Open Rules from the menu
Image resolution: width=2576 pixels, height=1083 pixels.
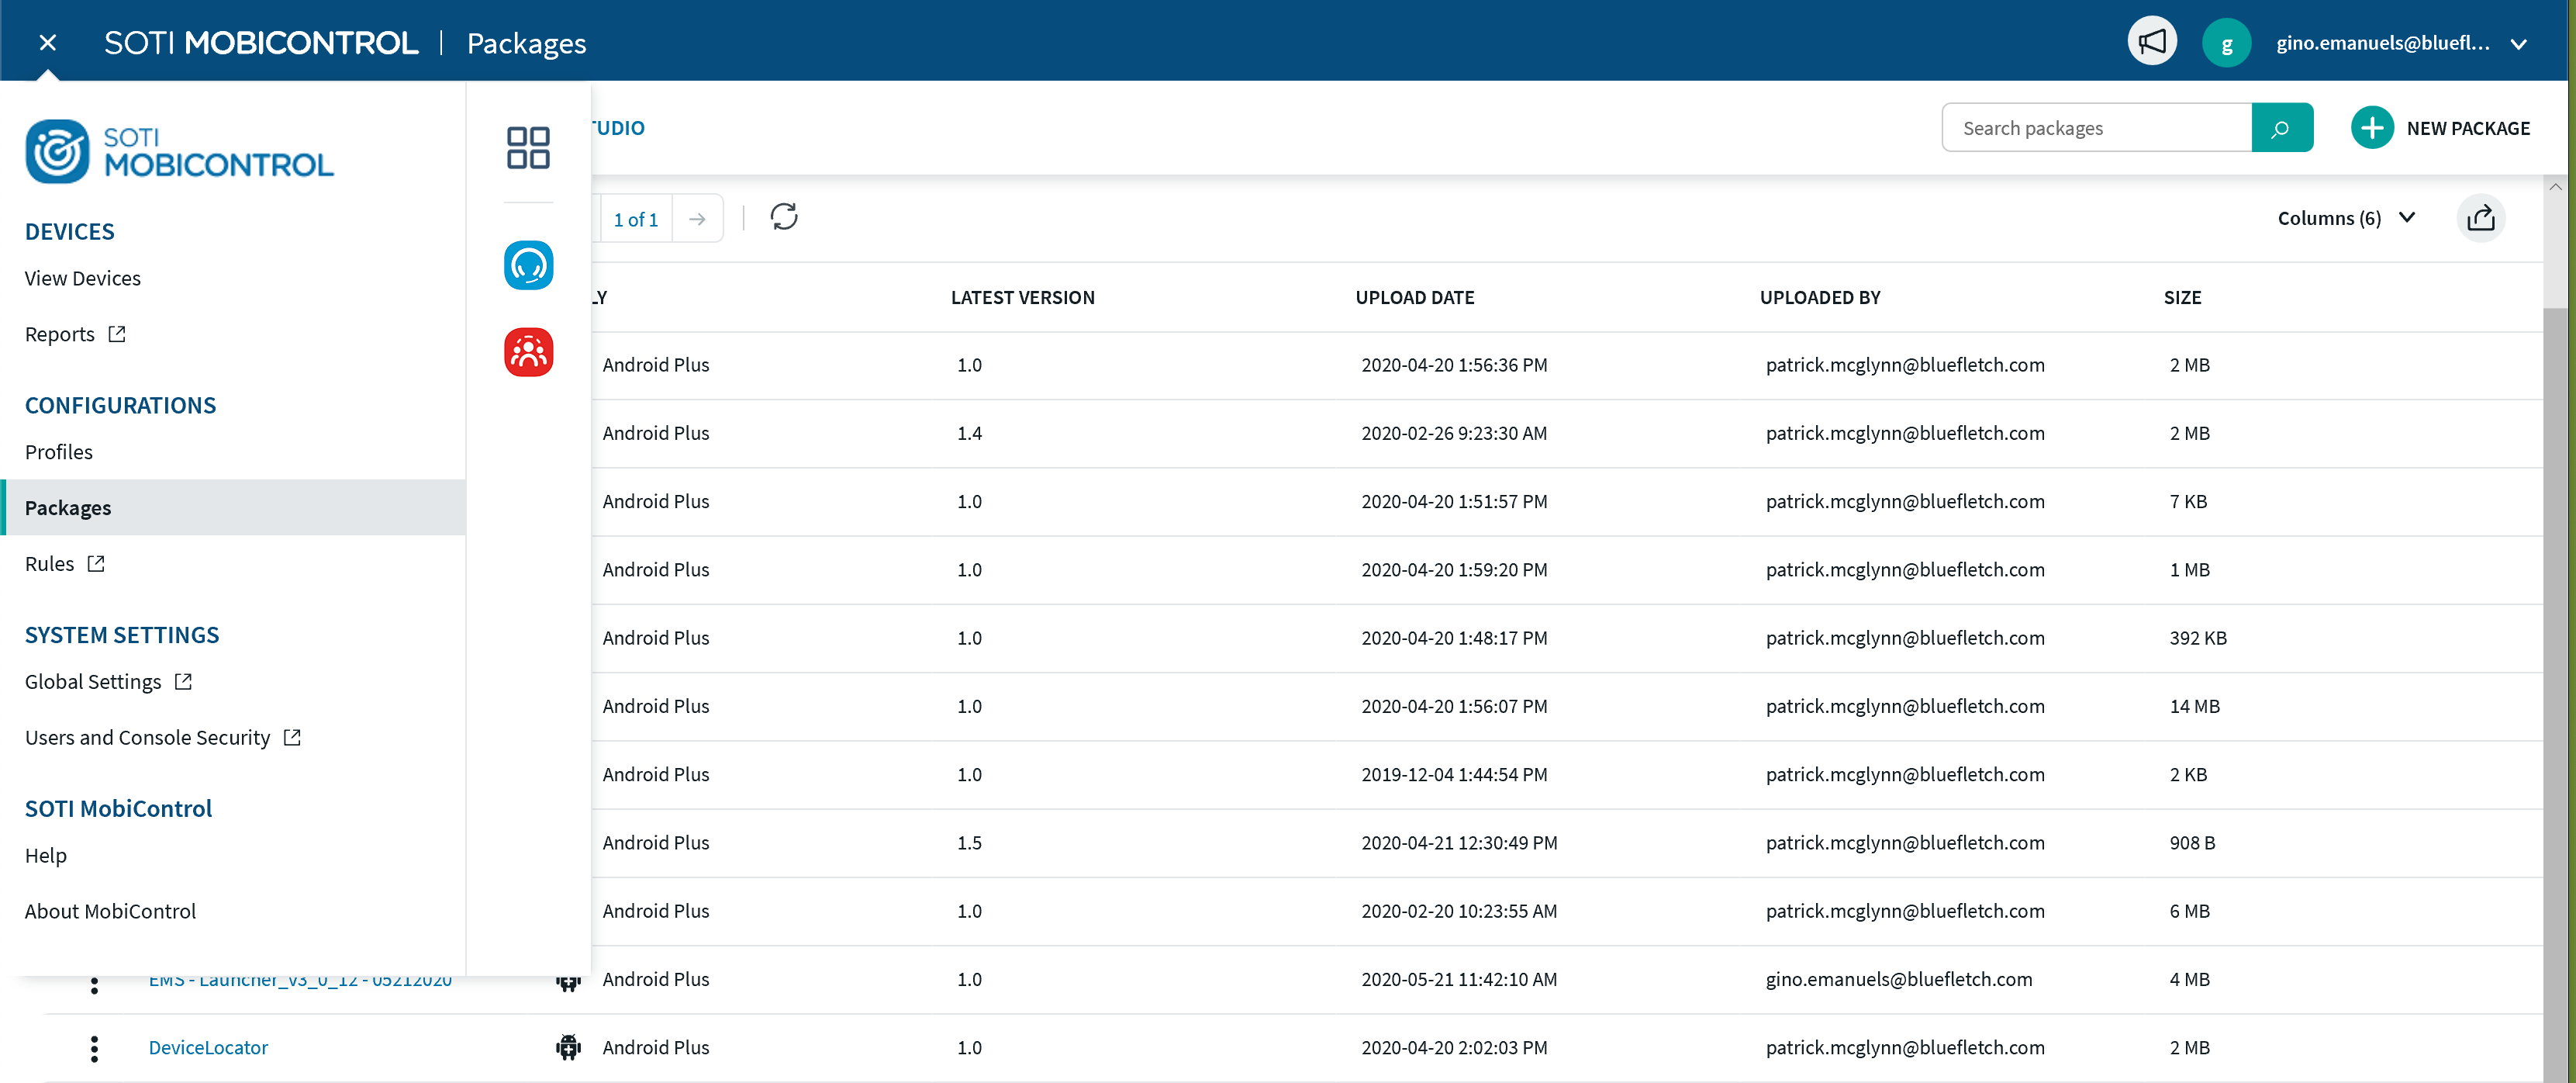click(50, 564)
